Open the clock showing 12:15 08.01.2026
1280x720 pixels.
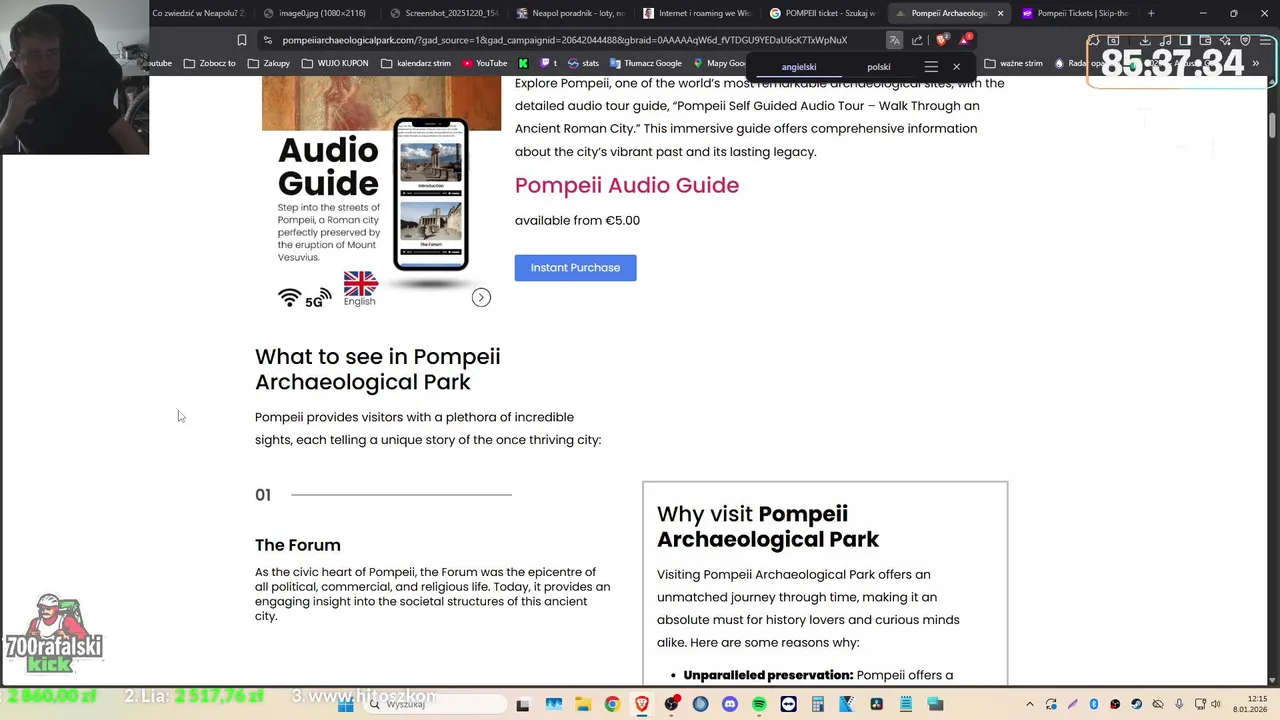tap(1250, 704)
